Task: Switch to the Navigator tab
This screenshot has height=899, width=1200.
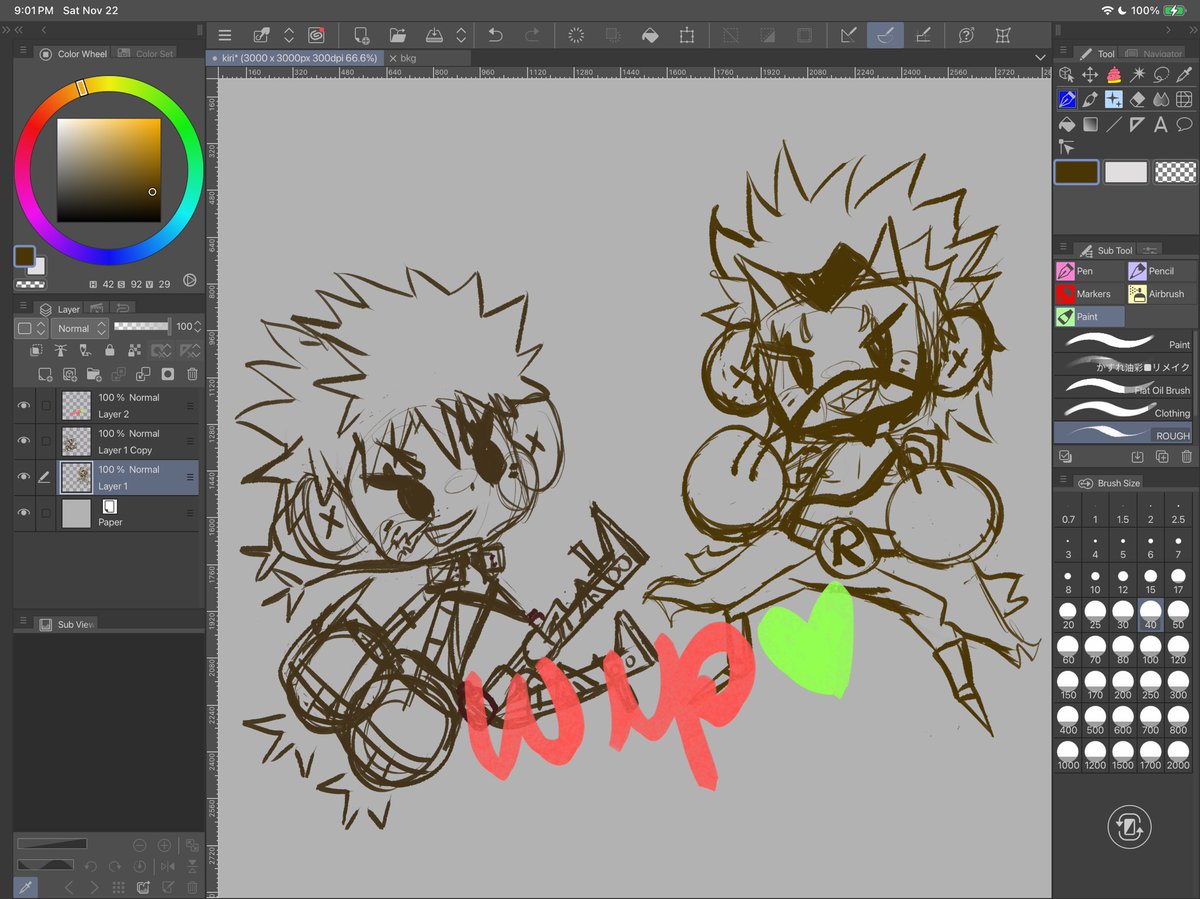Action: pyautogui.click(x=1152, y=54)
